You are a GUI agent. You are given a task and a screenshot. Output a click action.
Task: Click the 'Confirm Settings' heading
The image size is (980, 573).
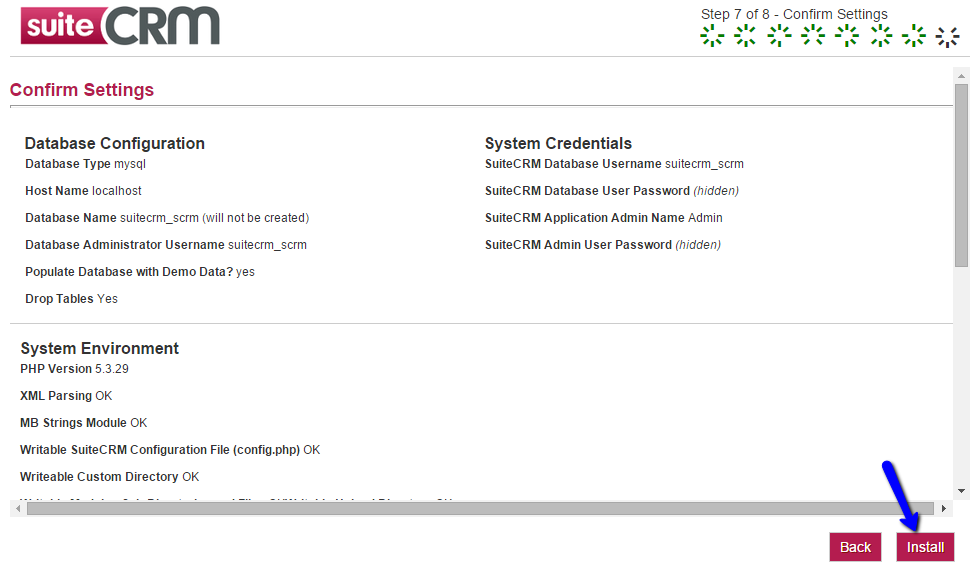82,90
